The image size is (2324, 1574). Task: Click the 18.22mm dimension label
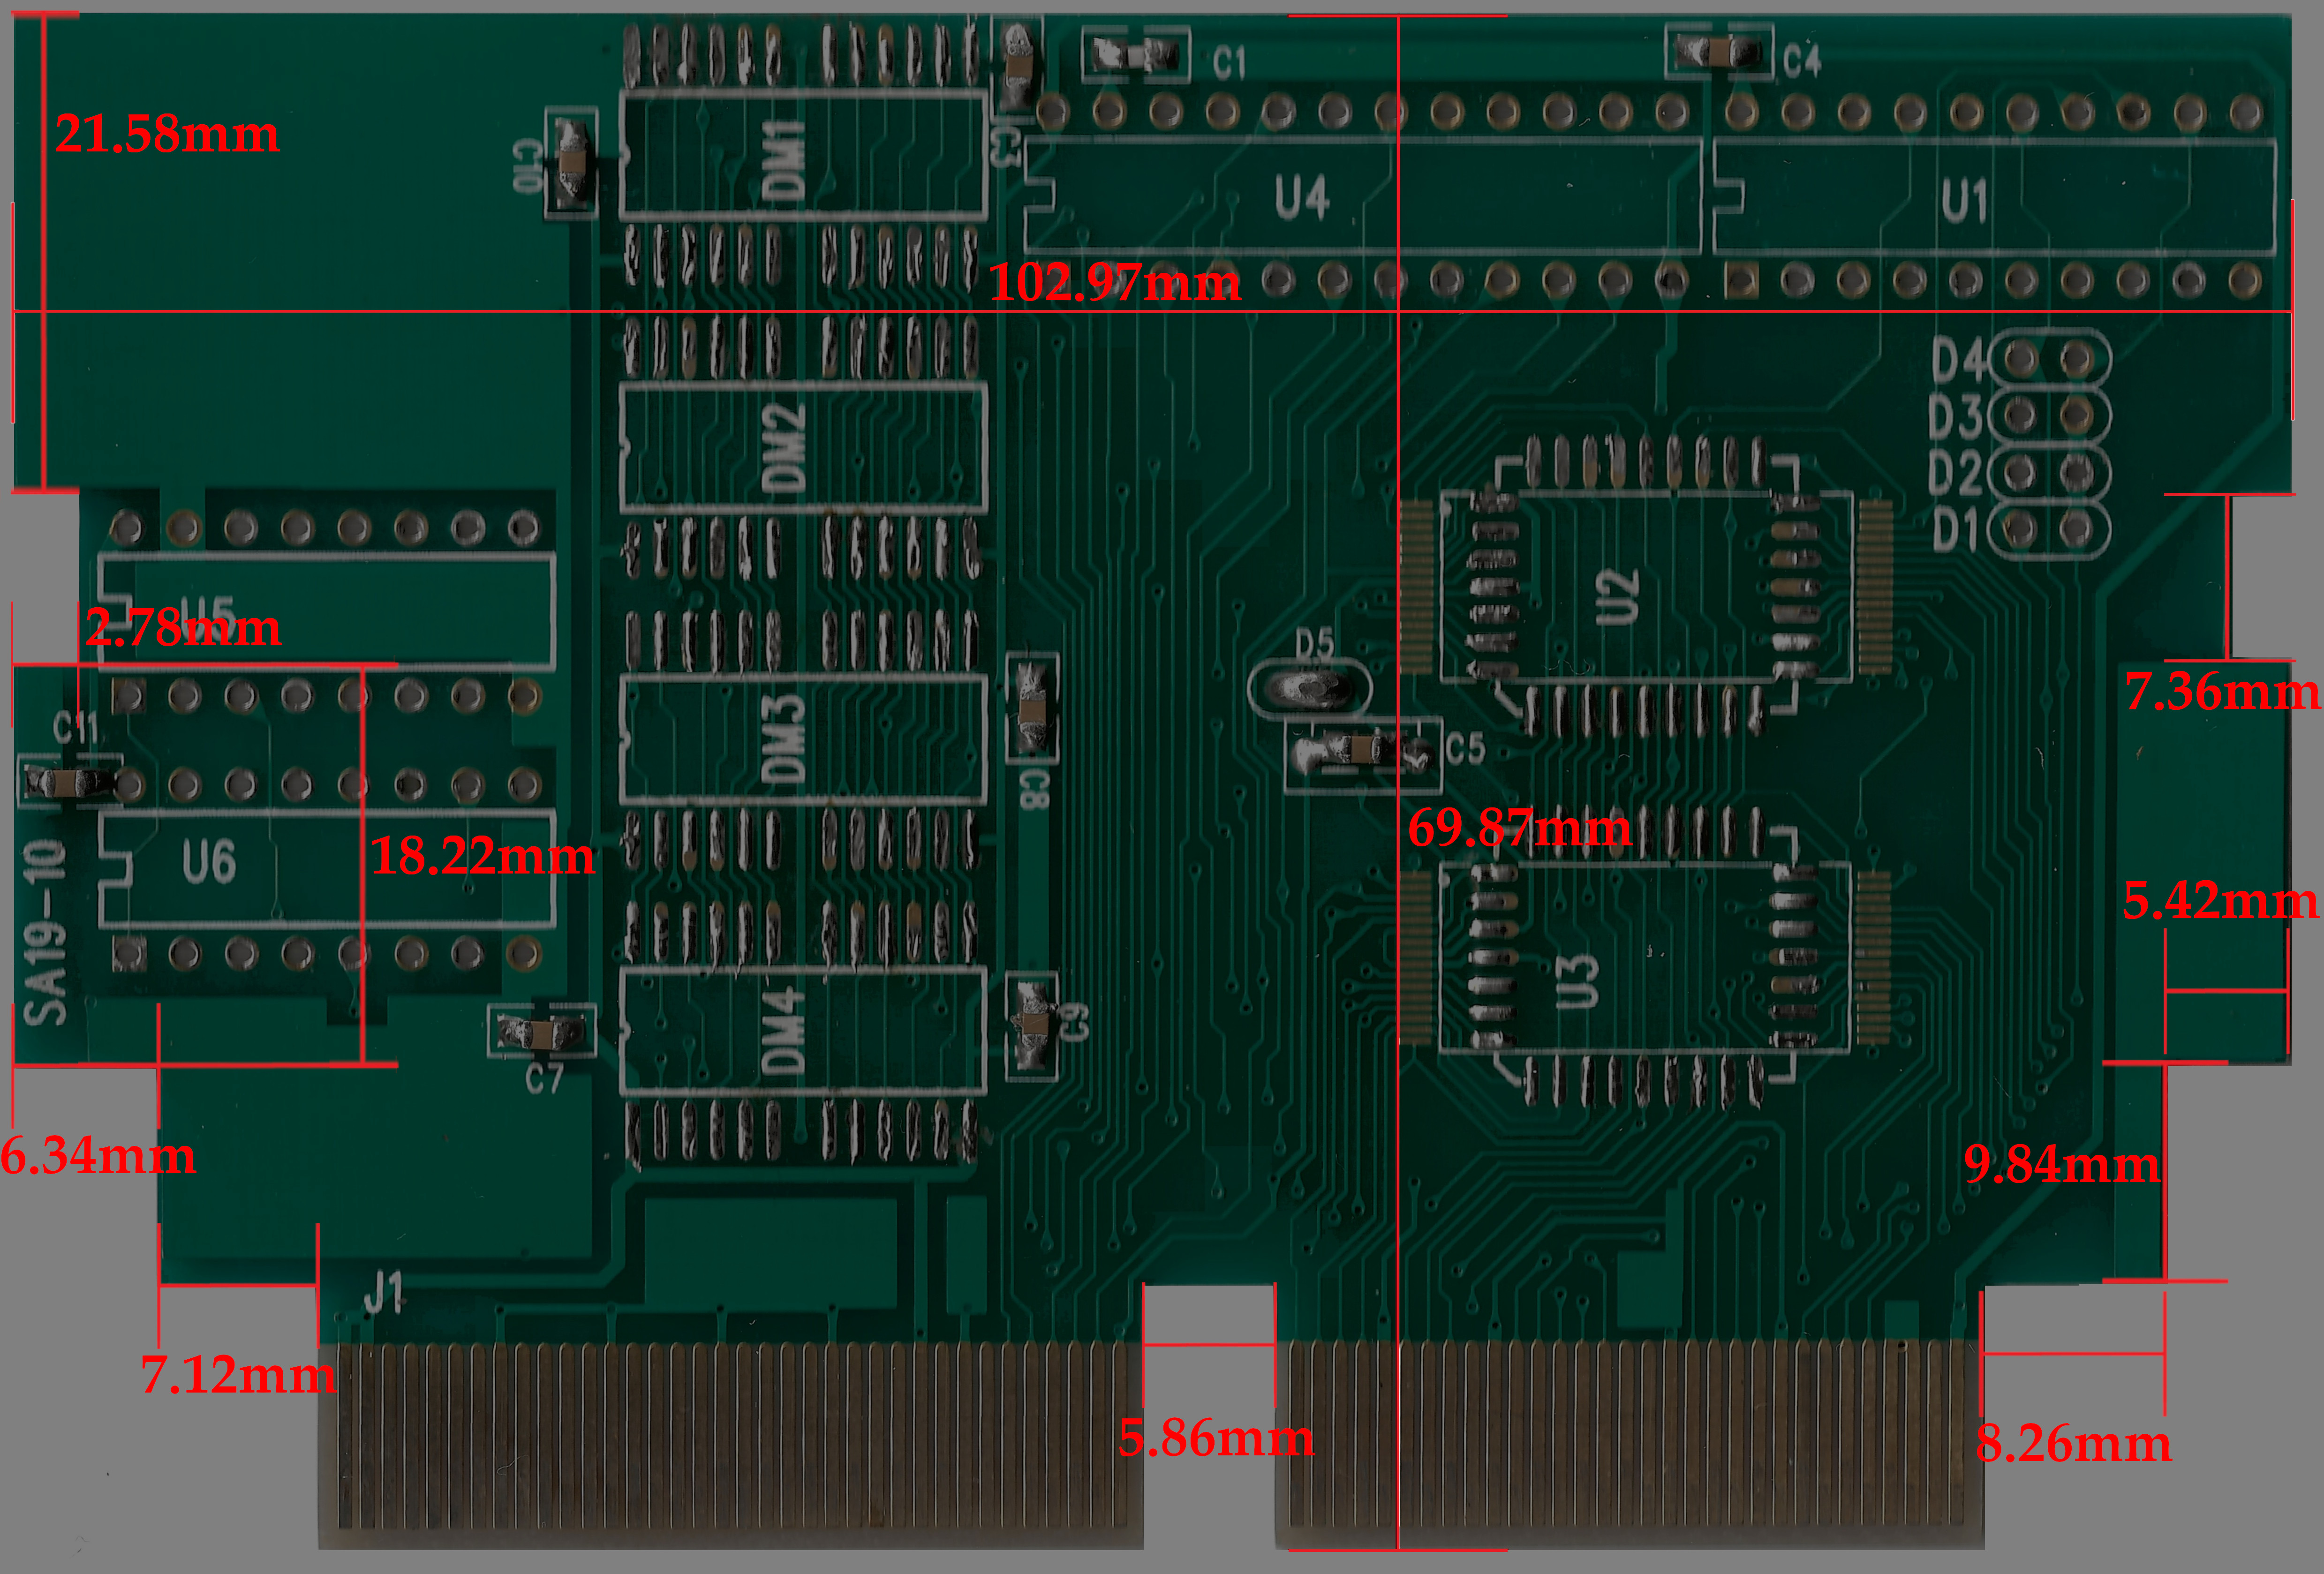click(482, 856)
